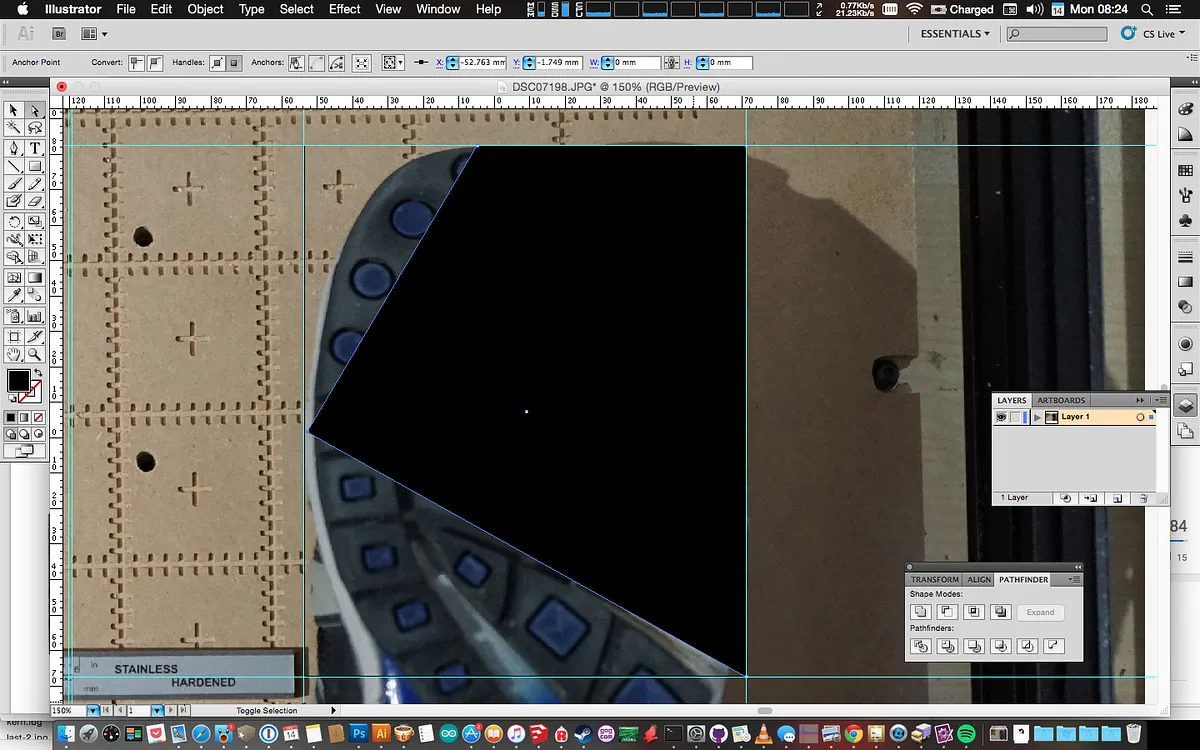The width and height of the screenshot is (1200, 750).
Task: Switch to the ARTBOARDS tab
Action: tap(1061, 400)
